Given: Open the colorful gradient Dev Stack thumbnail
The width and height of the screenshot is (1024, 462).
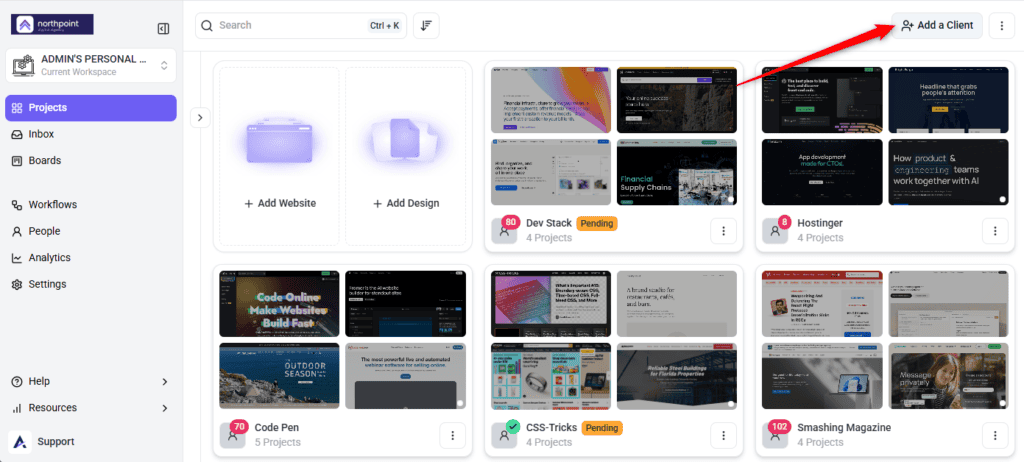Looking at the screenshot, I should pyautogui.click(x=551, y=100).
